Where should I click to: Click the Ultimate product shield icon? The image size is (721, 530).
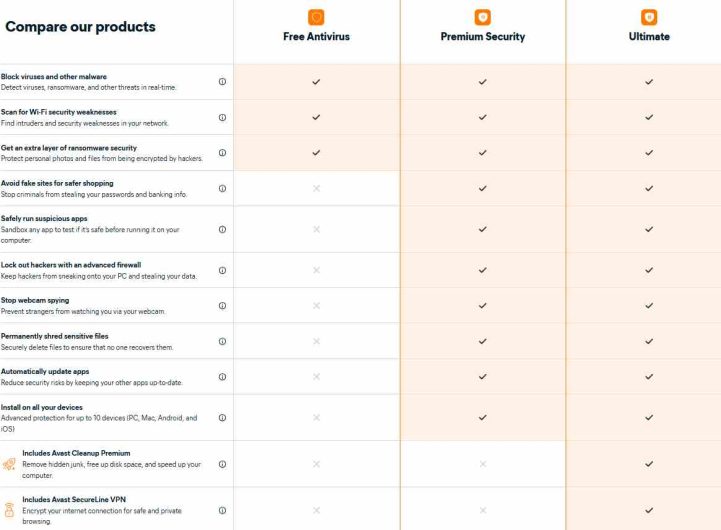(649, 17)
